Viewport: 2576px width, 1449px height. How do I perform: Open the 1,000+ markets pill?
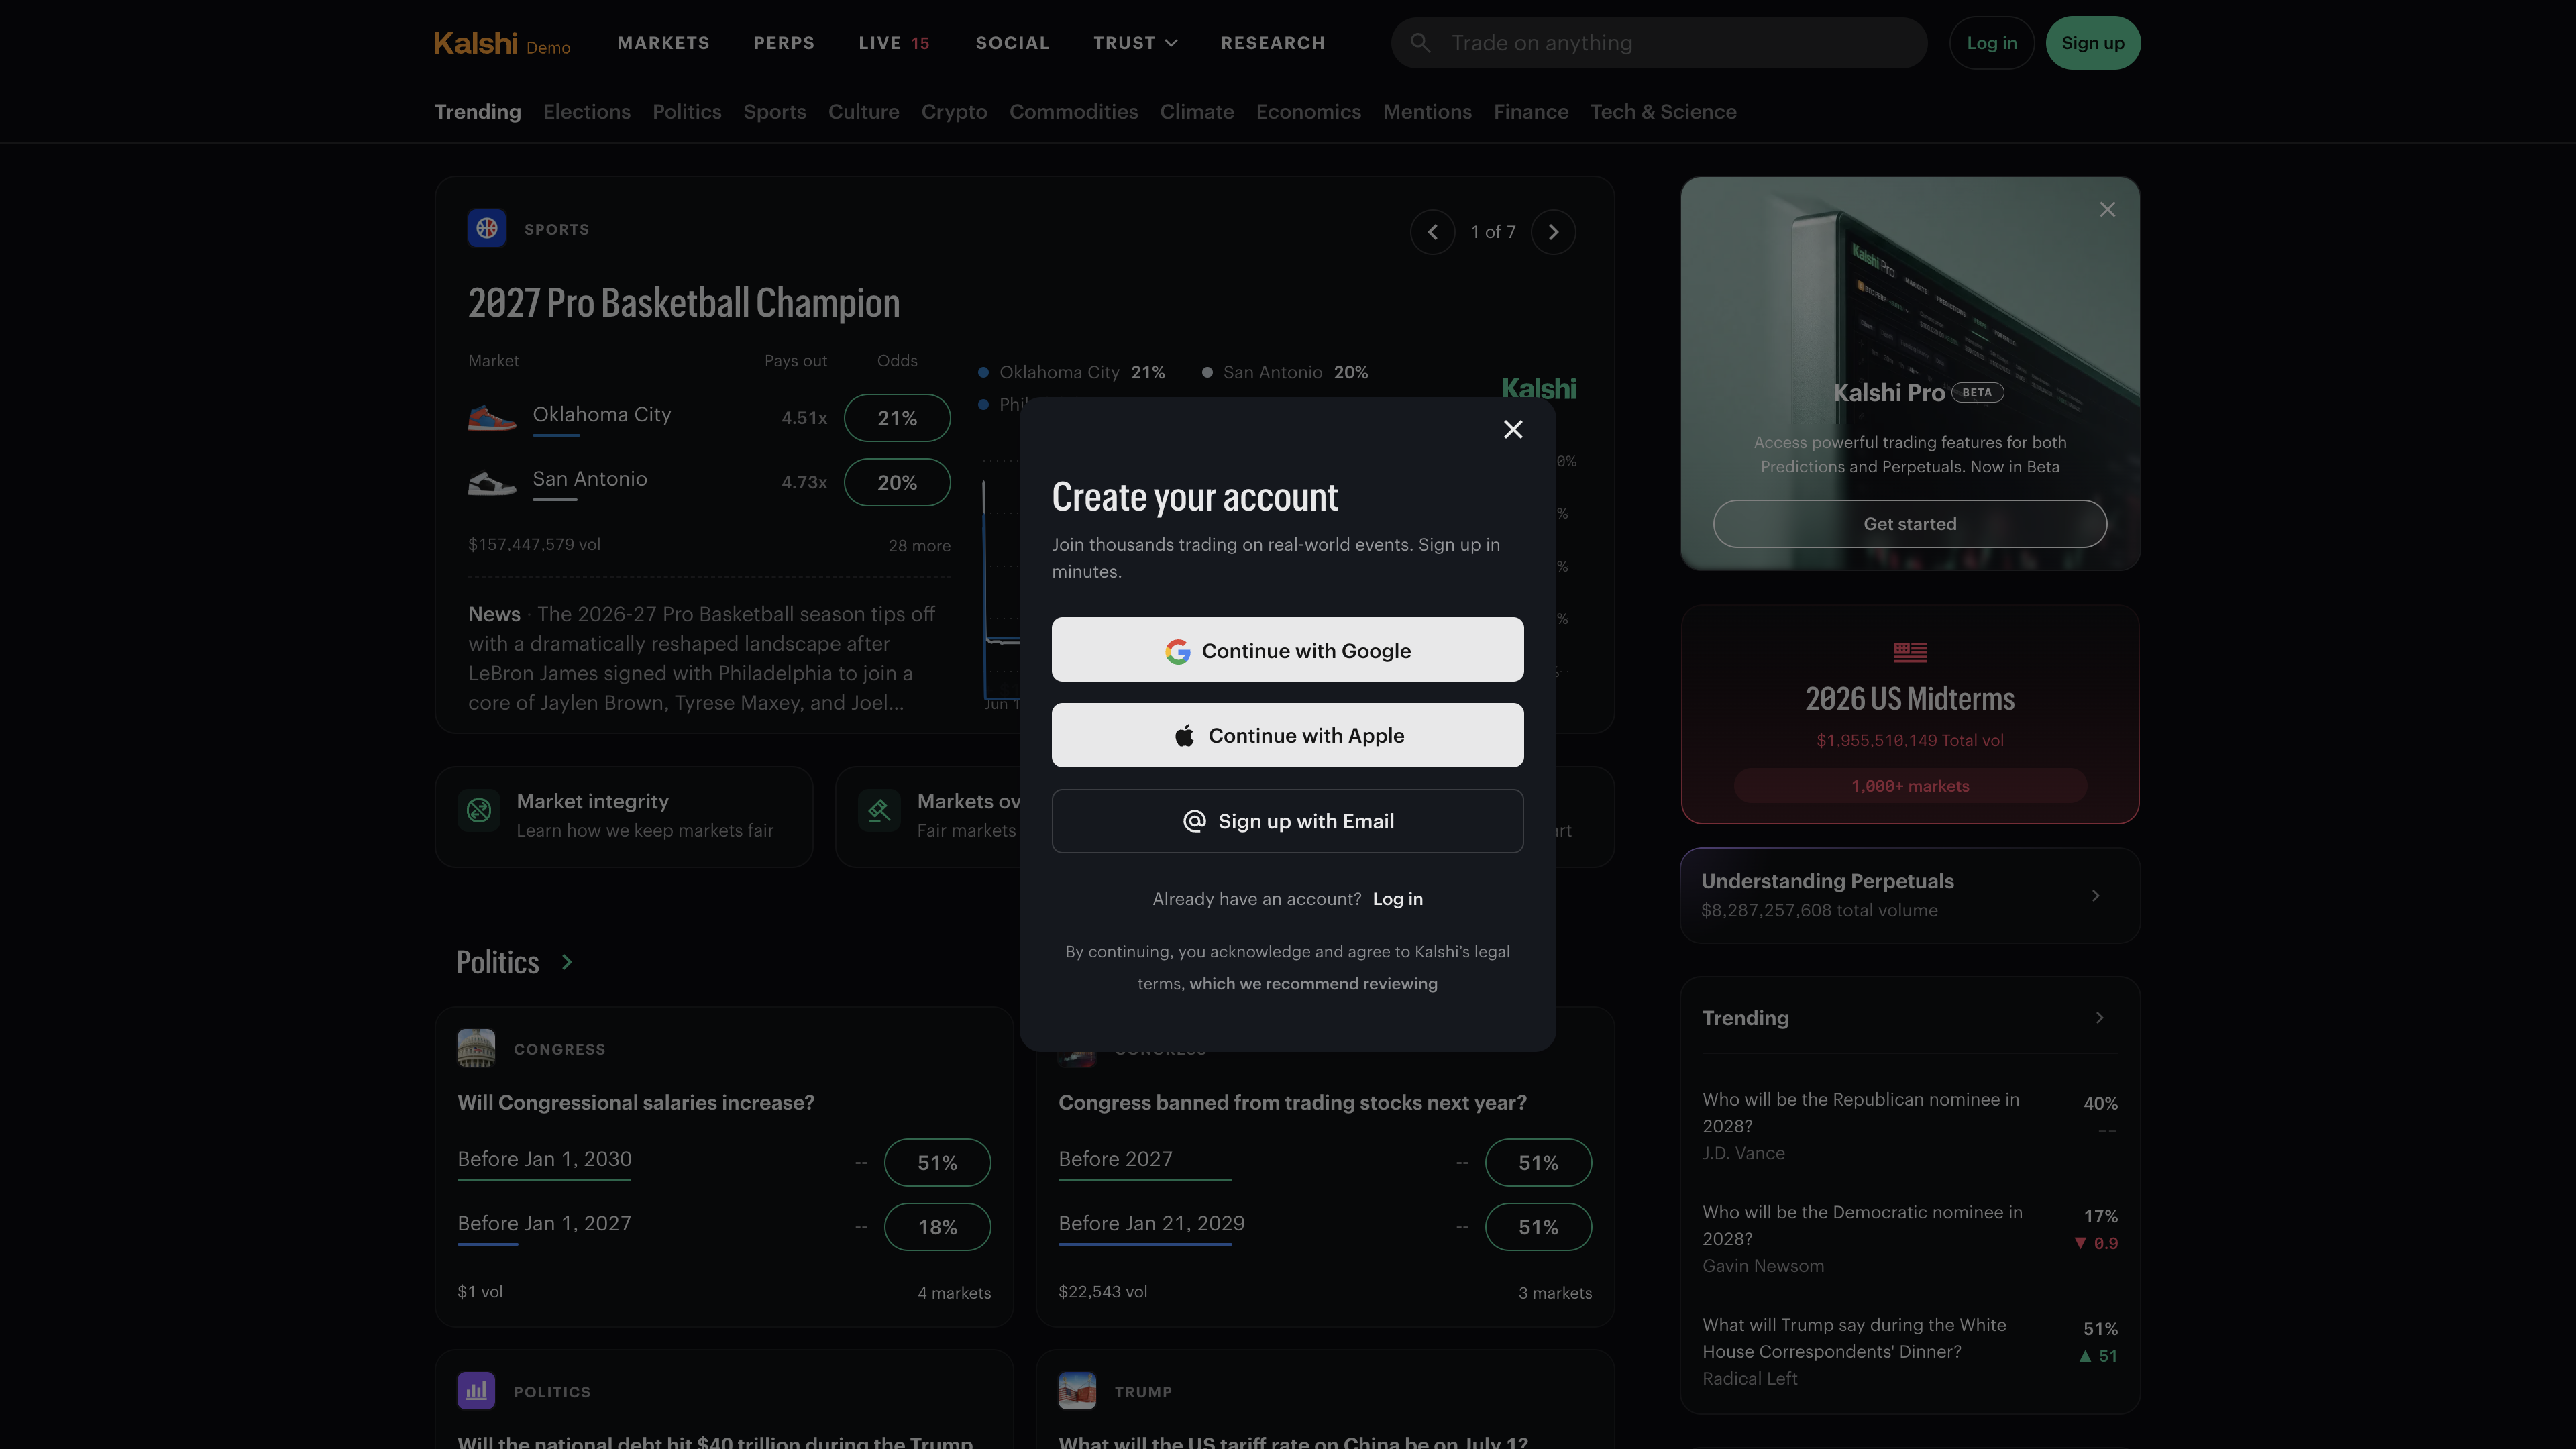1909,786
